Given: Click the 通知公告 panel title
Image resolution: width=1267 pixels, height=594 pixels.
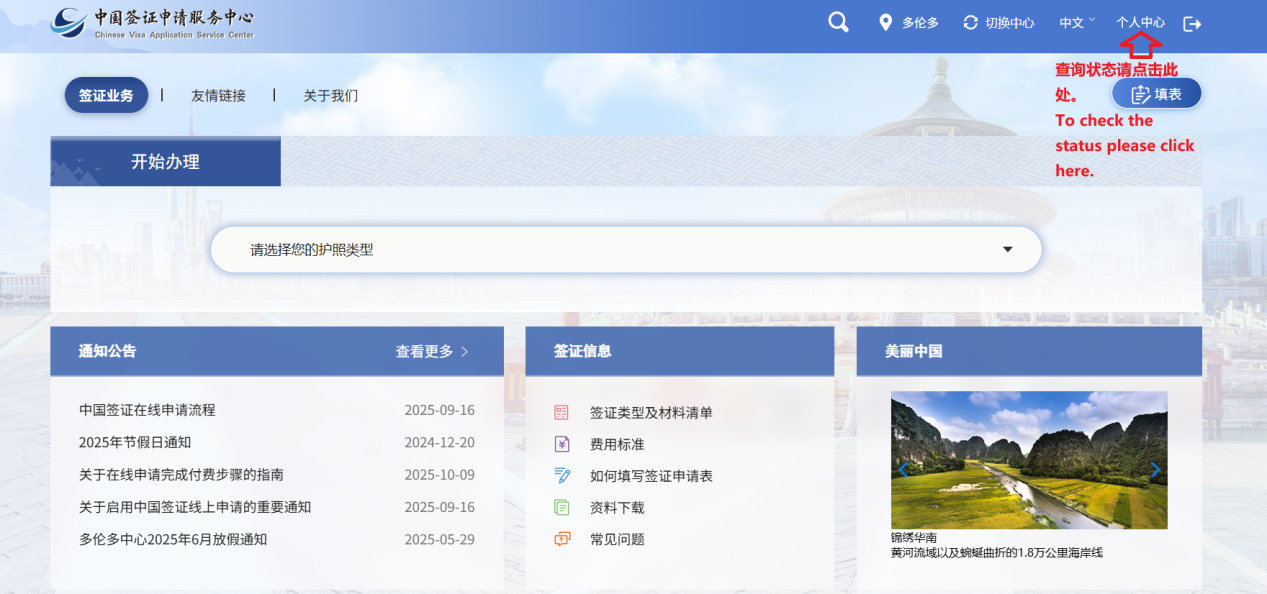Looking at the screenshot, I should pos(108,351).
